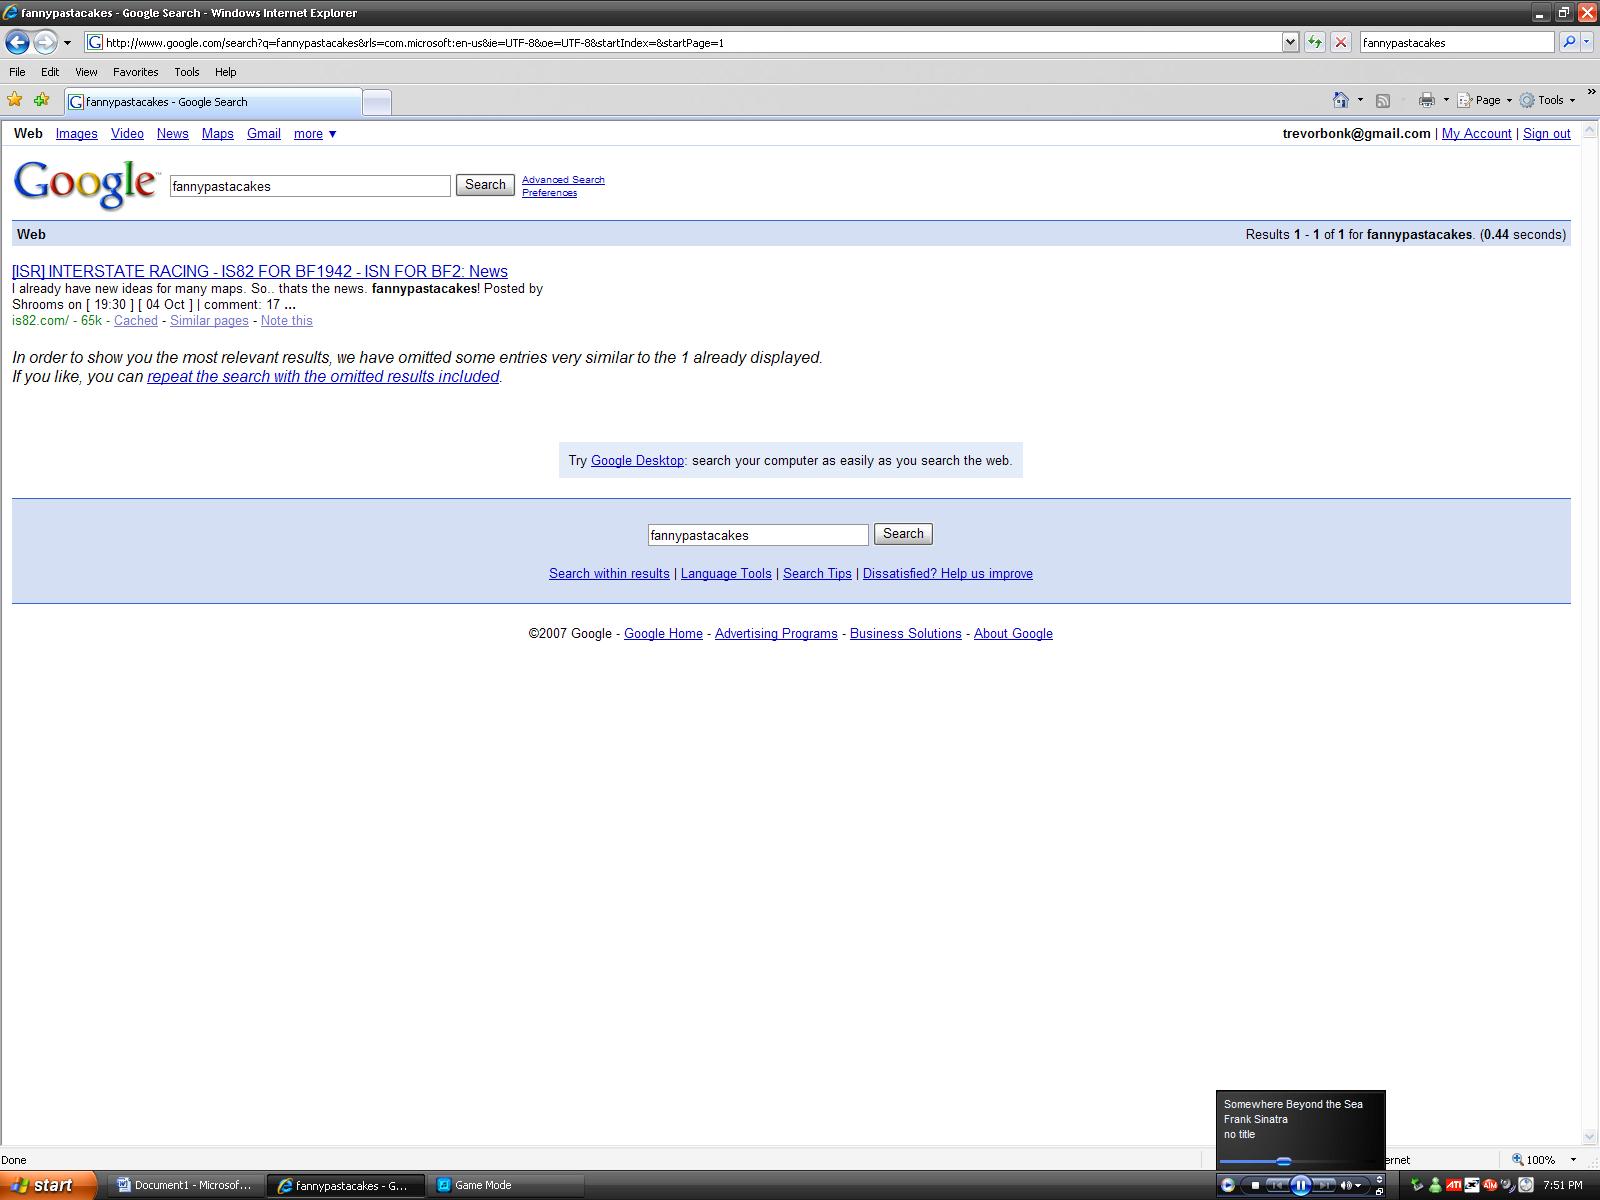Switch to Game Mode taskbar window

point(508,1185)
